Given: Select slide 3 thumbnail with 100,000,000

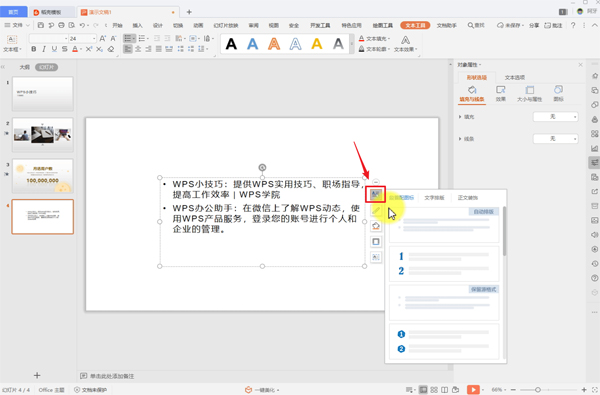Looking at the screenshot, I should coord(42,176).
